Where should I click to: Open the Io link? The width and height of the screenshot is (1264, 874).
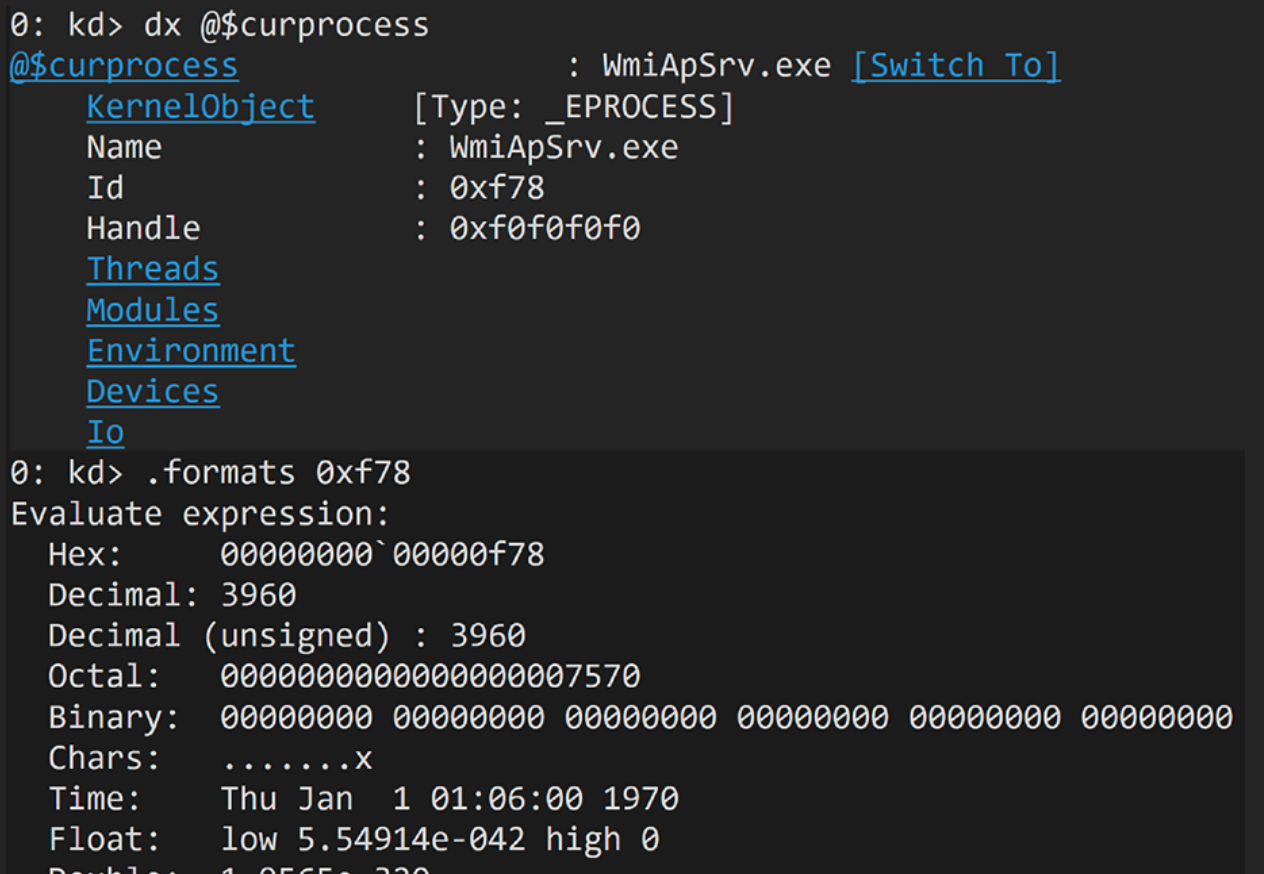pyautogui.click(x=105, y=433)
